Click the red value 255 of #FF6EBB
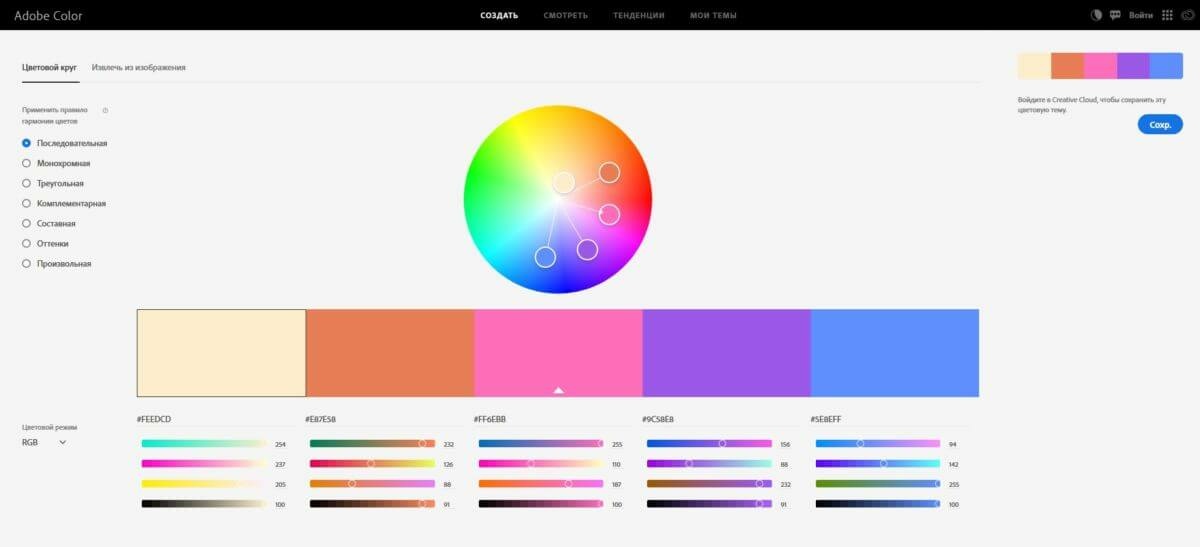Image resolution: width=1200 pixels, height=547 pixels. coord(617,444)
